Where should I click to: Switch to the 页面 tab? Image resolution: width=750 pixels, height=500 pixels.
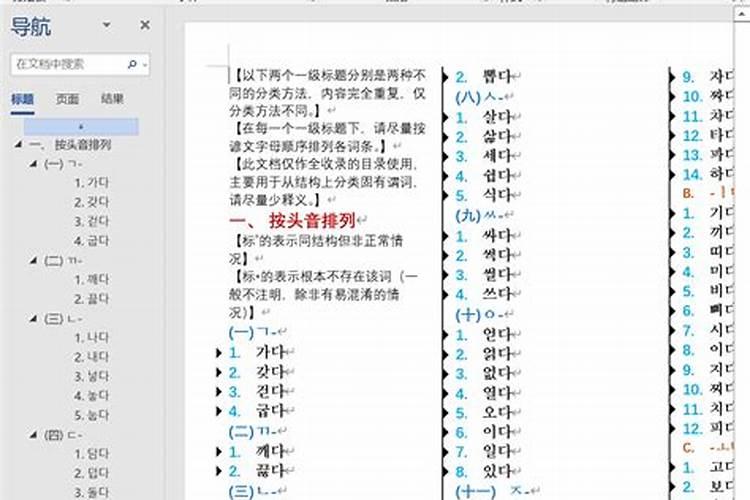point(67,99)
